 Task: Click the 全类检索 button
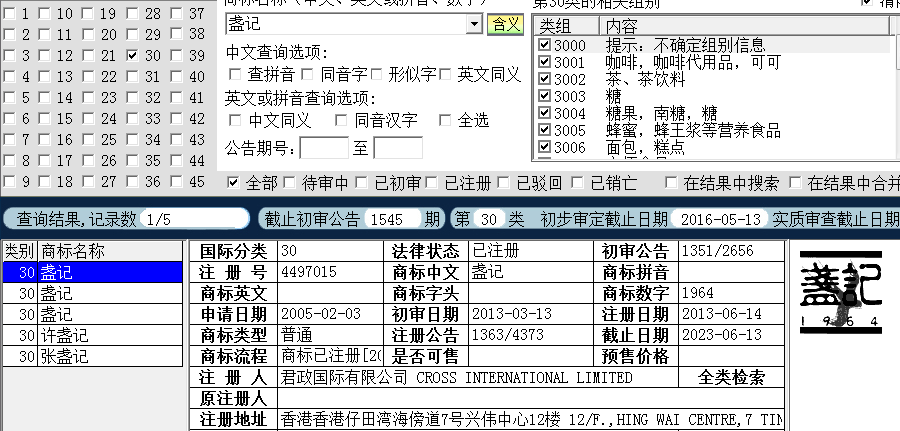coord(731,377)
